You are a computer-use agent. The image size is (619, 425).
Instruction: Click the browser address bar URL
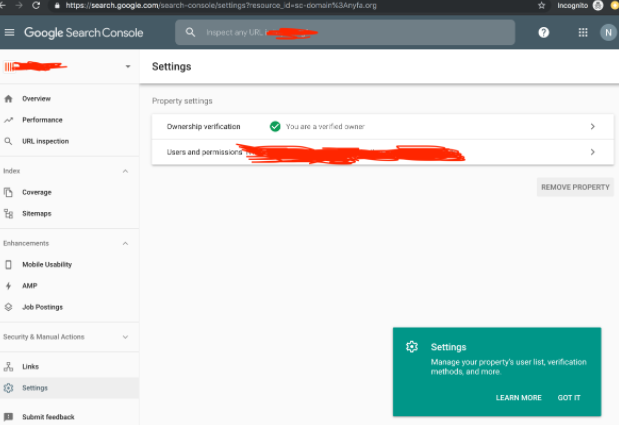pyautogui.click(x=221, y=6)
